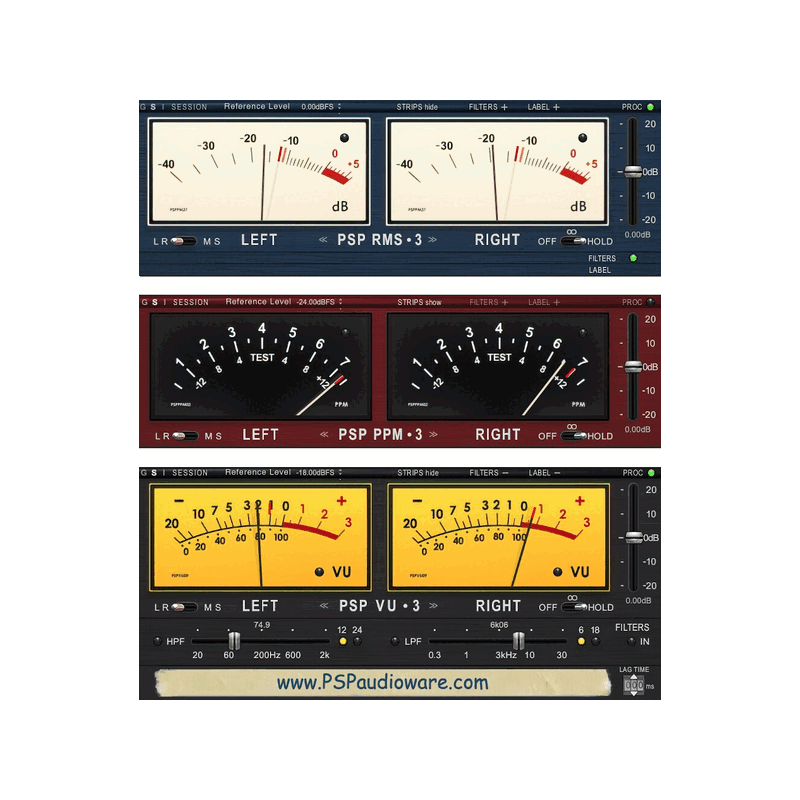
Task: Select SESSION mode on RMS header
Action: tap(189, 107)
